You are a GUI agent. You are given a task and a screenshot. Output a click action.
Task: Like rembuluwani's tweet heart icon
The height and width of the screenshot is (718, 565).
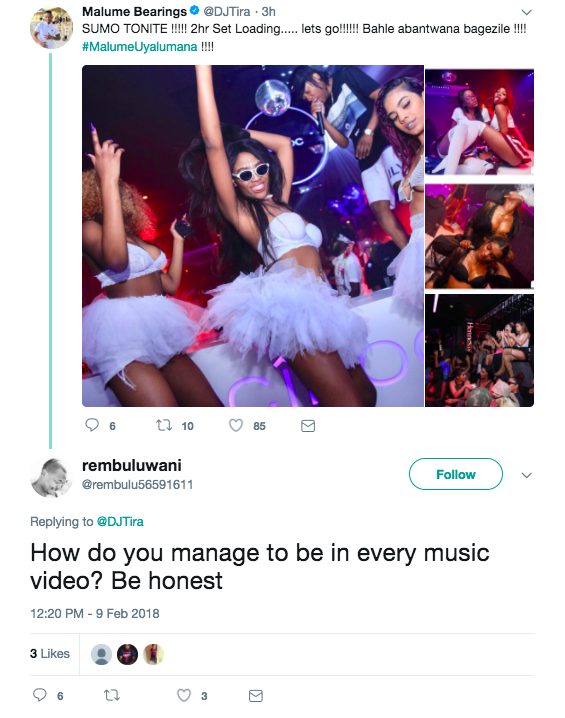[184, 695]
